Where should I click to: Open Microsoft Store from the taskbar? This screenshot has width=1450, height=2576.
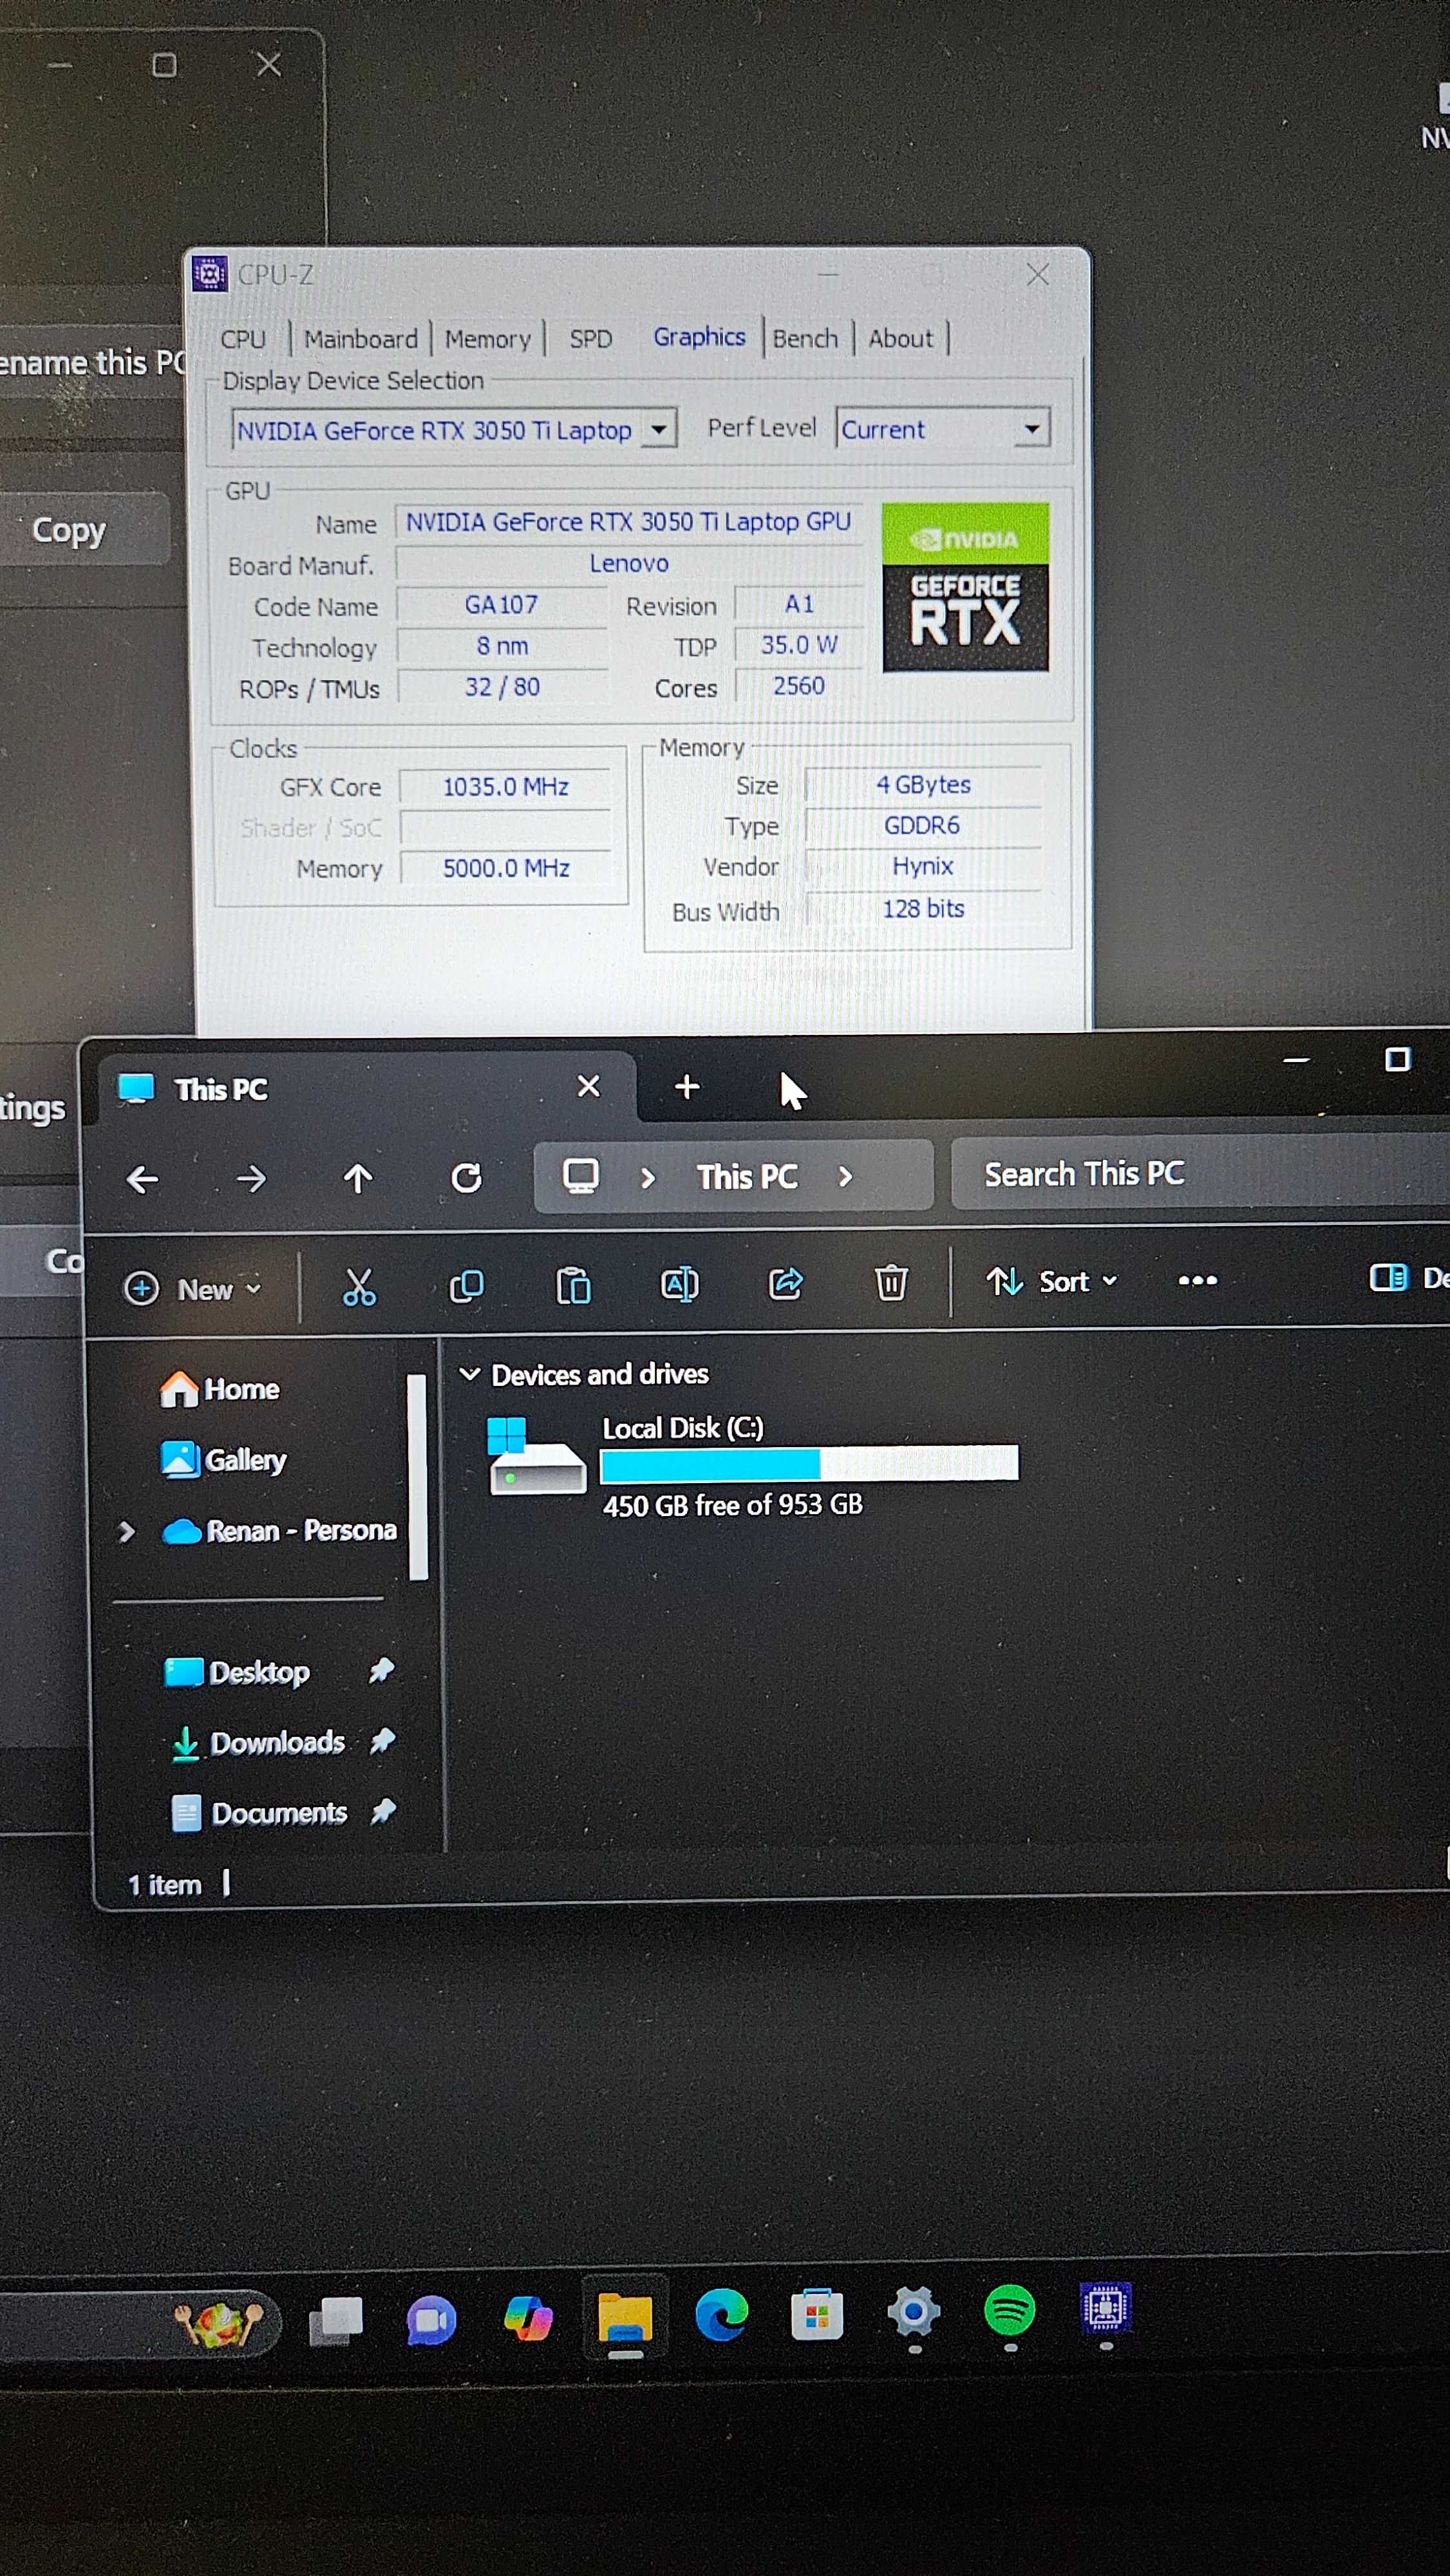click(x=817, y=2315)
